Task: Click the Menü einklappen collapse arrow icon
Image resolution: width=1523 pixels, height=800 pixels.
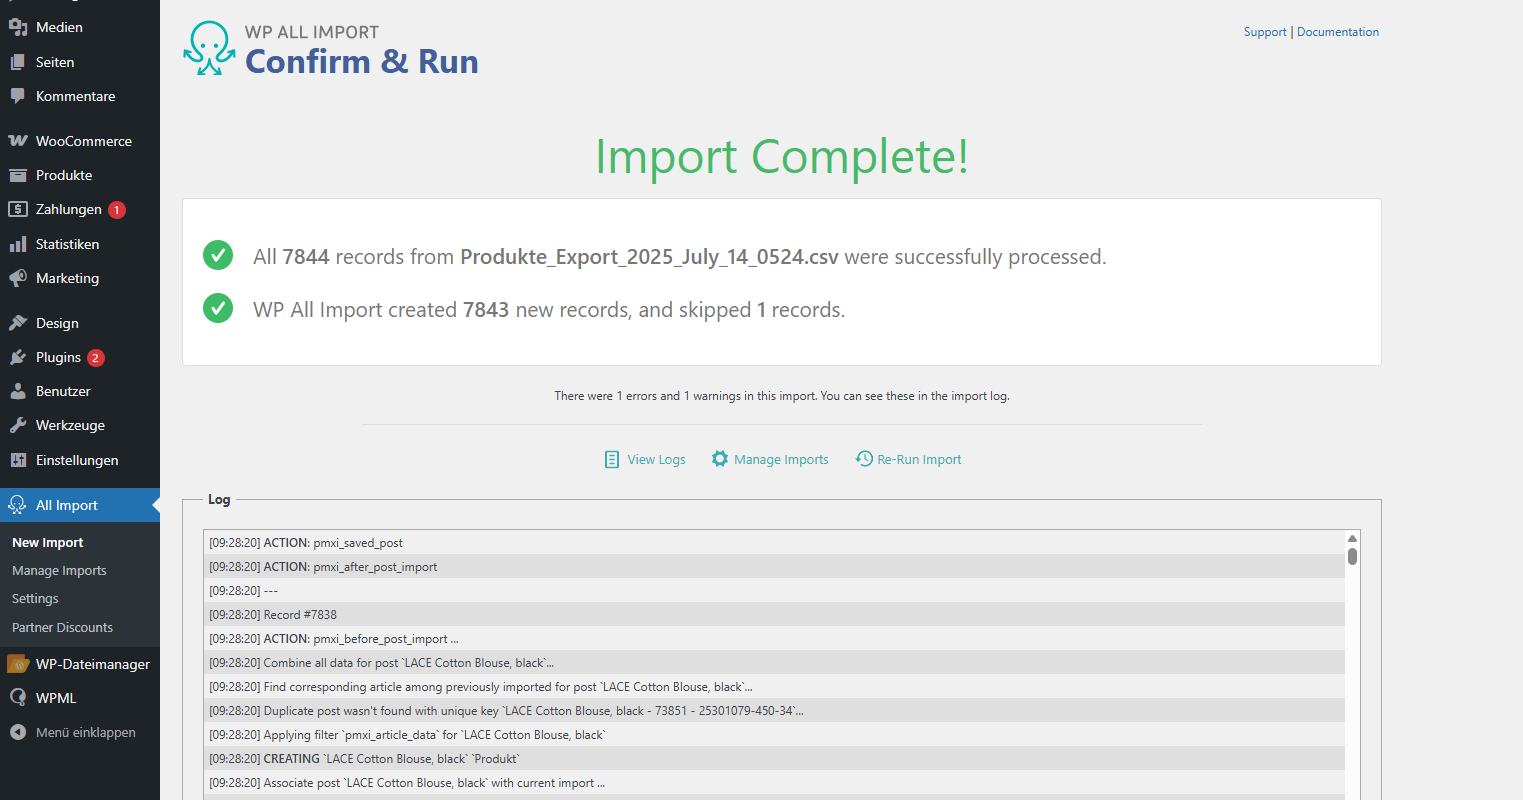Action: 17,732
